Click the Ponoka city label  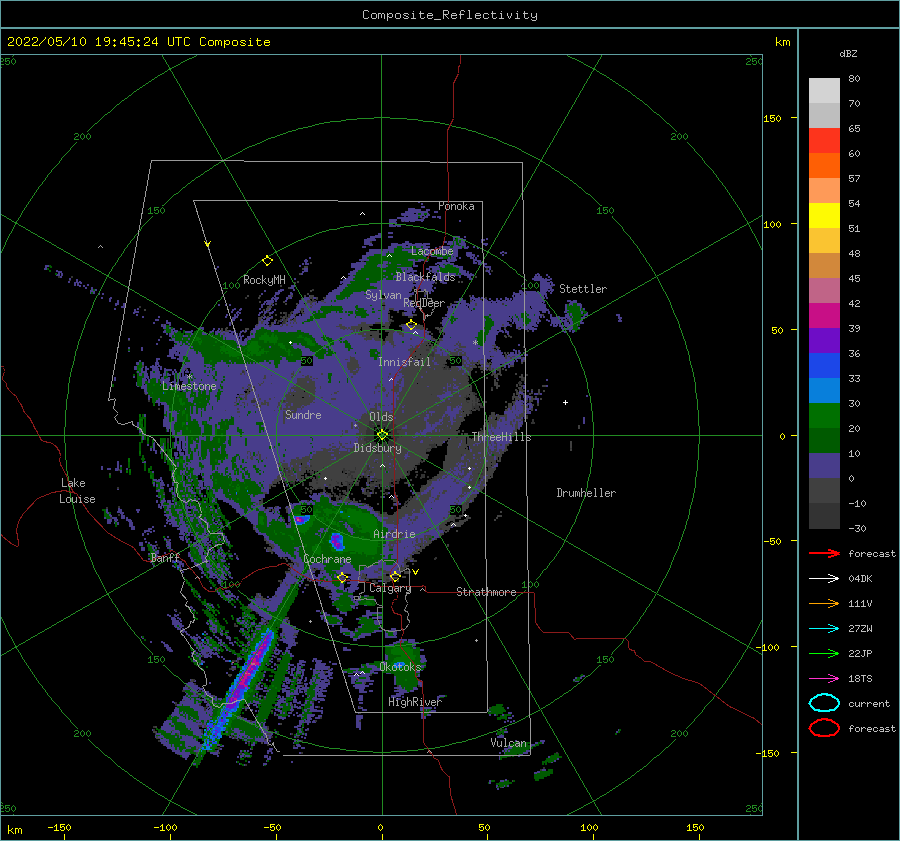pos(456,206)
